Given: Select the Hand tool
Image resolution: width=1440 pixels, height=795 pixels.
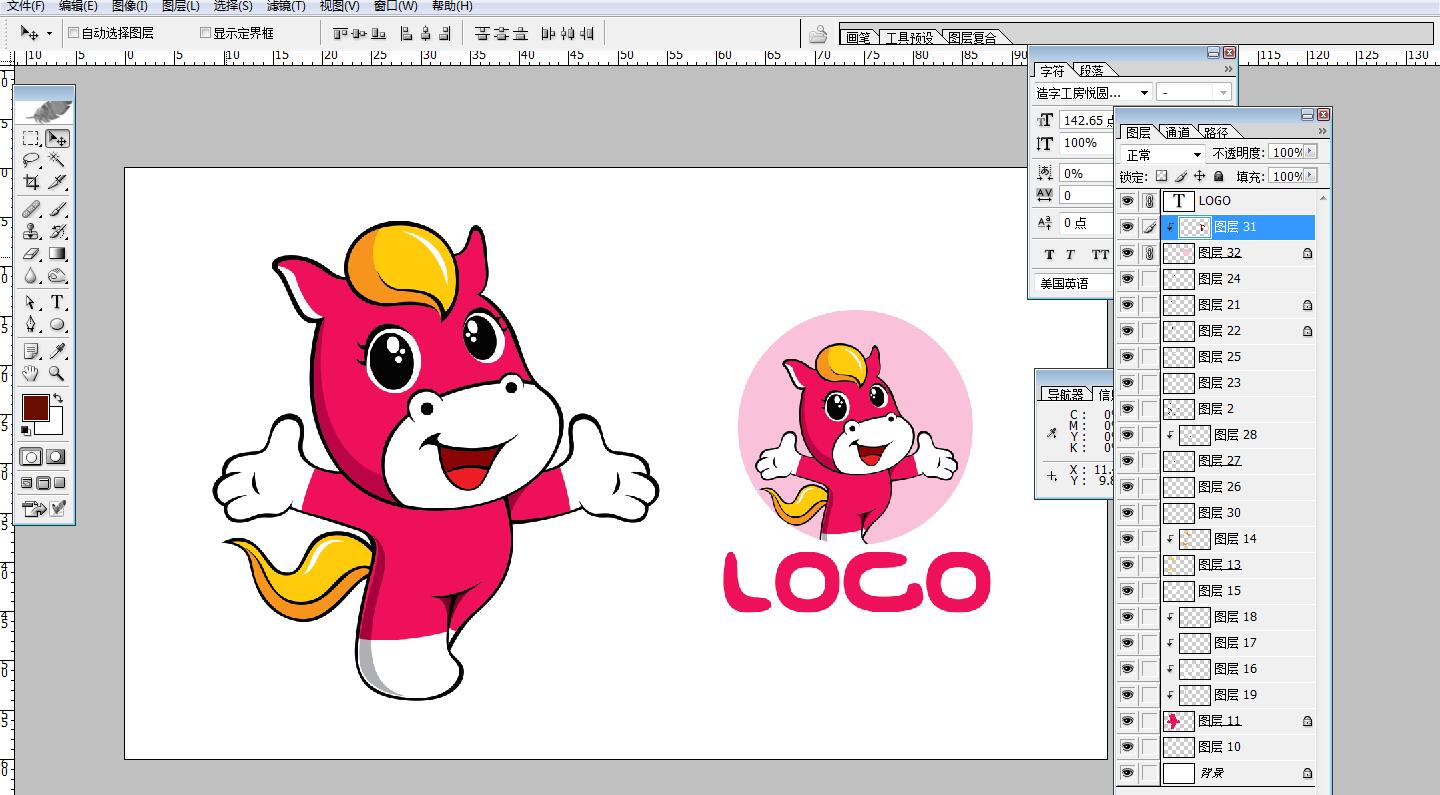Looking at the screenshot, I should click(x=32, y=373).
